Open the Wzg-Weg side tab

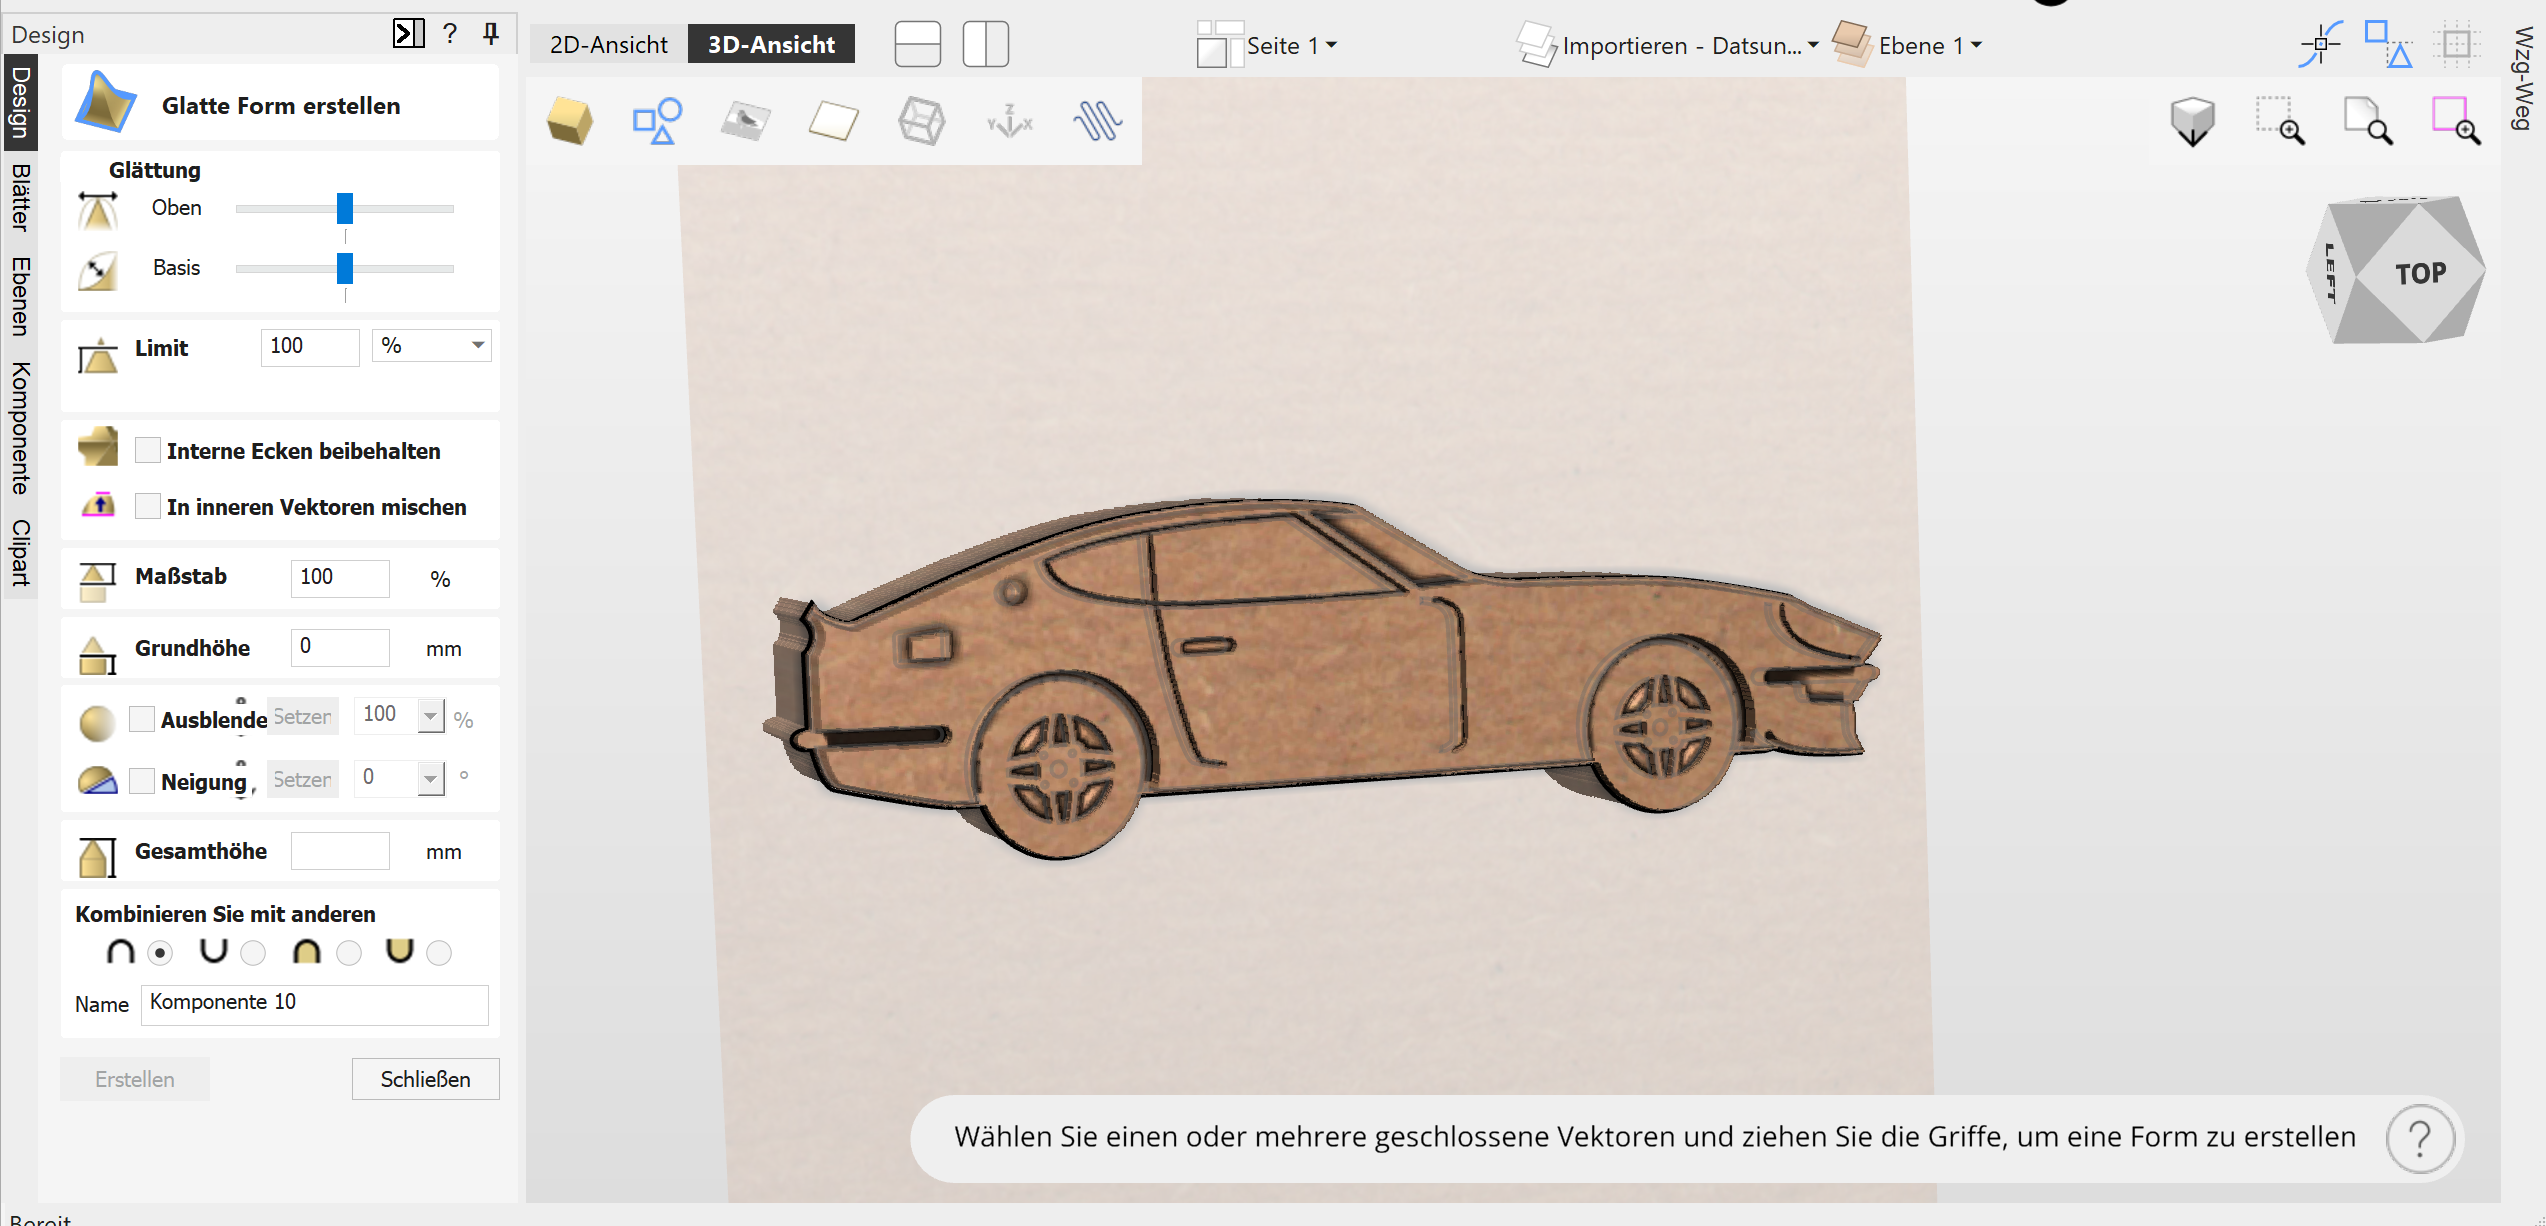point(2524,78)
